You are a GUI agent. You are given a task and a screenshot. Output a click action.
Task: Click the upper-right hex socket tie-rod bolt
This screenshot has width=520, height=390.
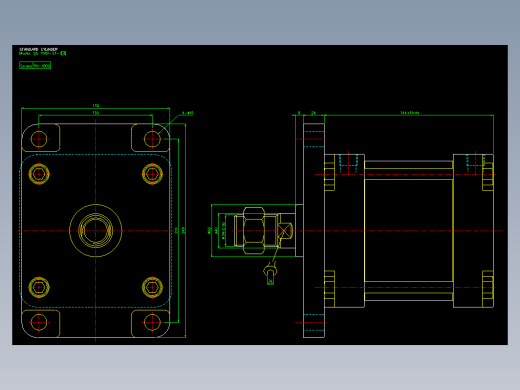coord(152,174)
